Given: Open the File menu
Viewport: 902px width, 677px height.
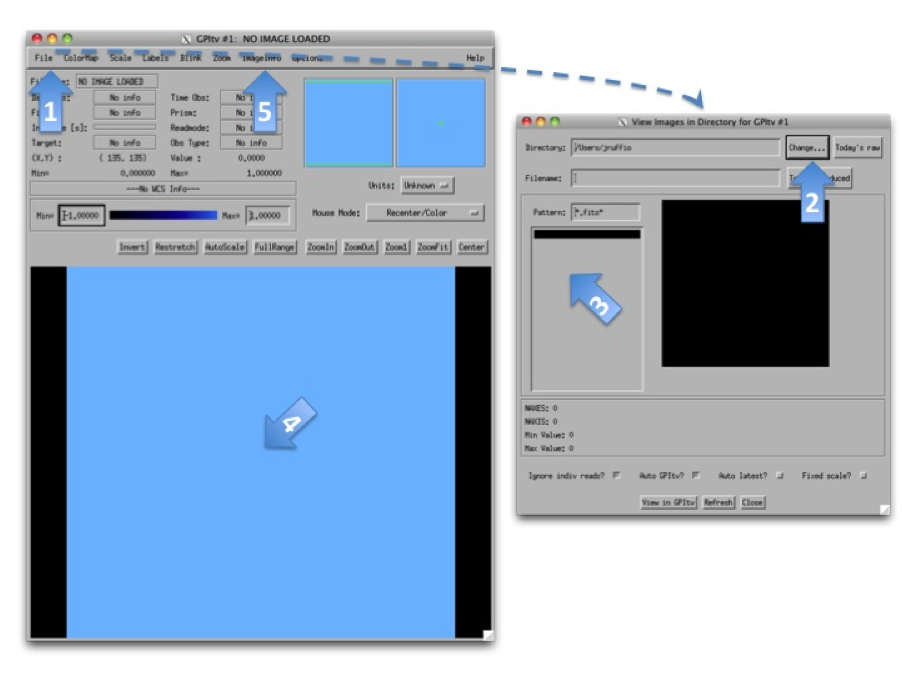Looking at the screenshot, I should [43, 58].
